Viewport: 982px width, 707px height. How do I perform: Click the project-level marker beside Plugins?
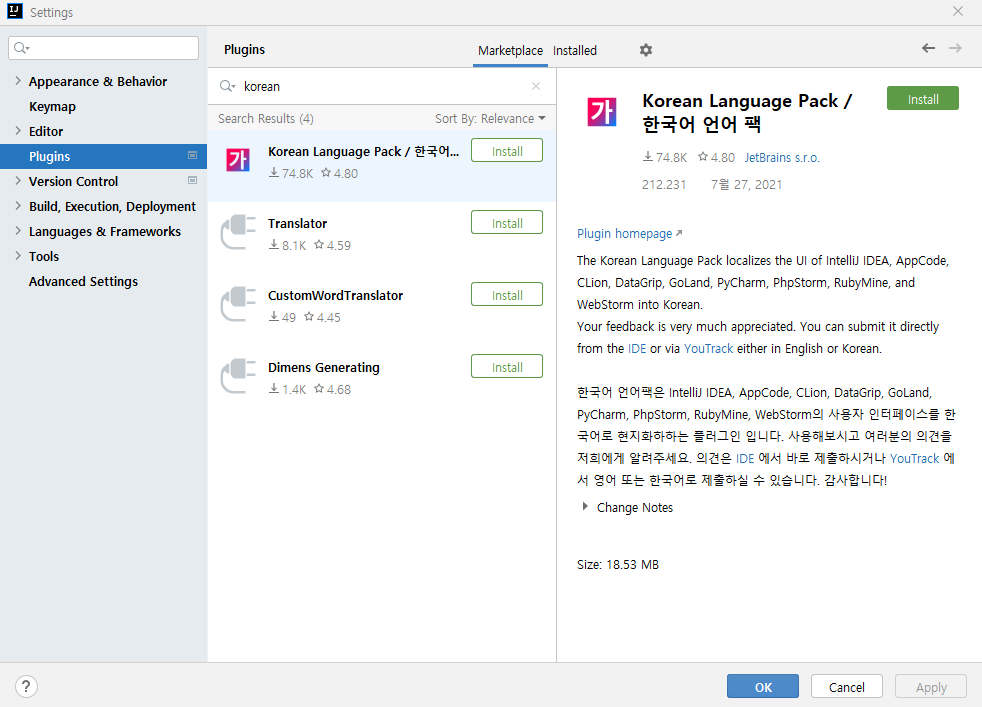click(x=192, y=155)
